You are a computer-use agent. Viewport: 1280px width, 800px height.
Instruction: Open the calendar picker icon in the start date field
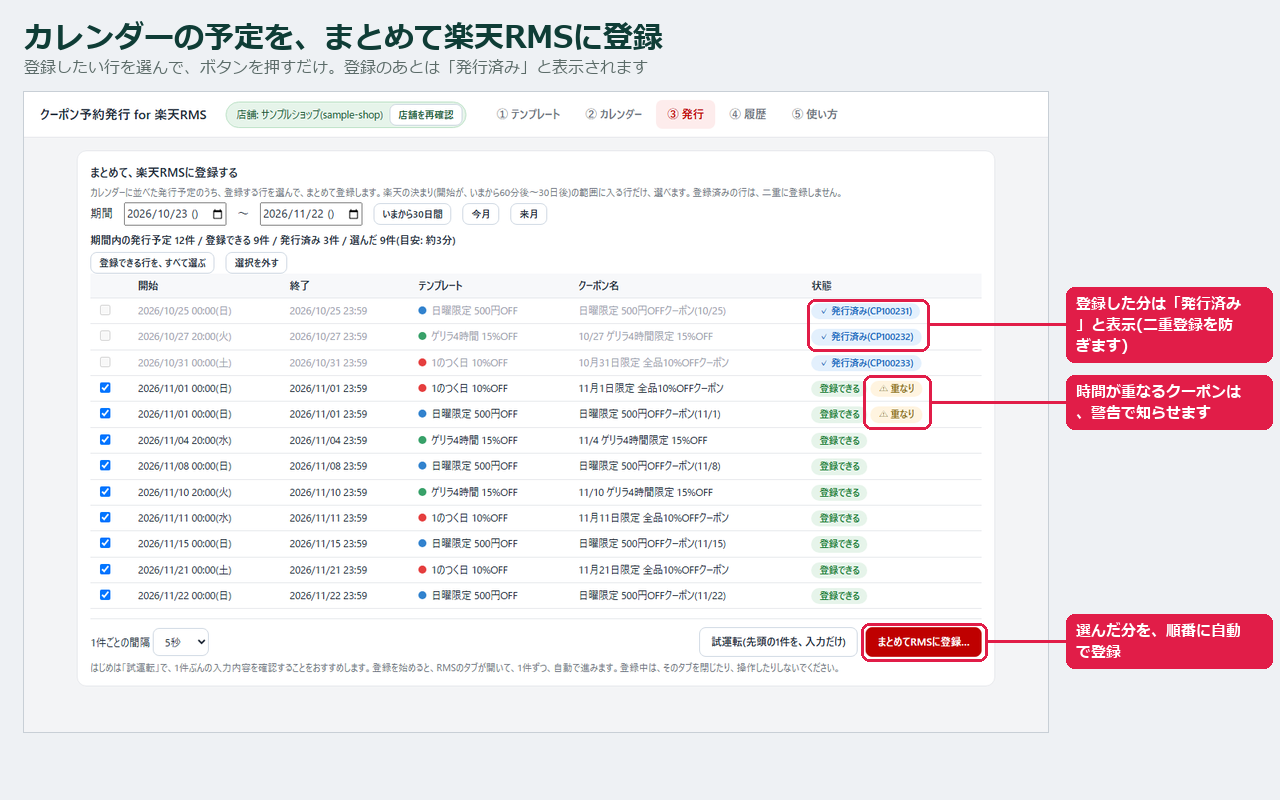[x=217, y=214]
